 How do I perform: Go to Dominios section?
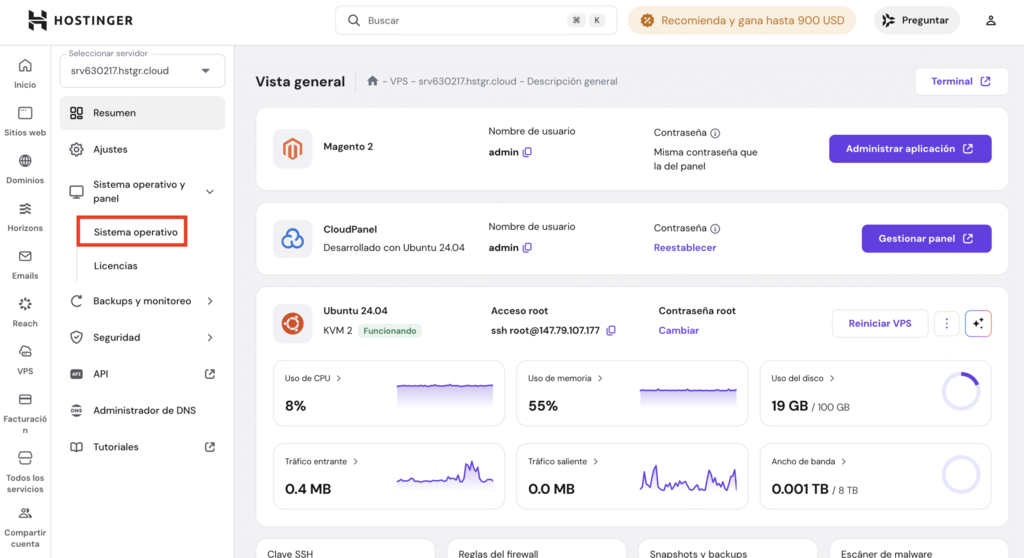point(25,169)
